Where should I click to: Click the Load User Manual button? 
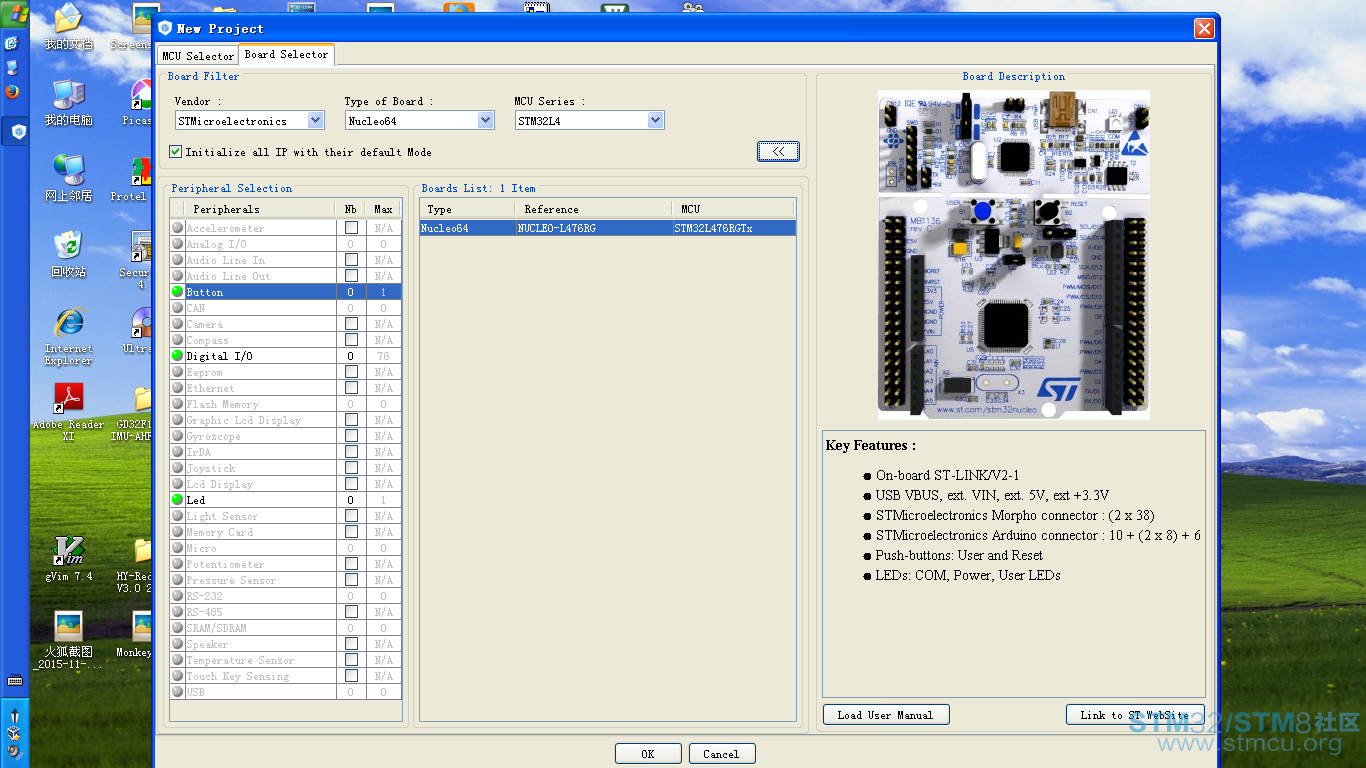886,715
